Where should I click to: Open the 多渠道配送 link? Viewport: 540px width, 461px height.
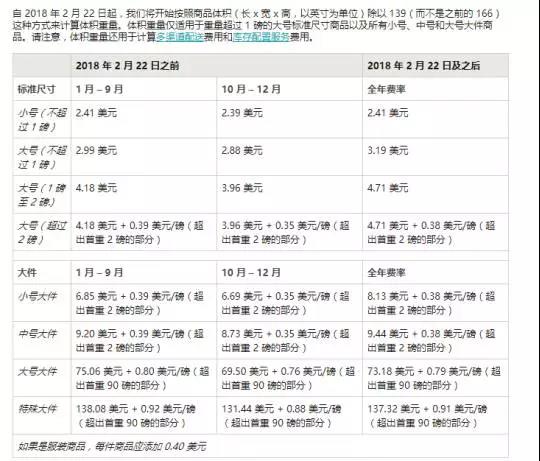pos(180,36)
